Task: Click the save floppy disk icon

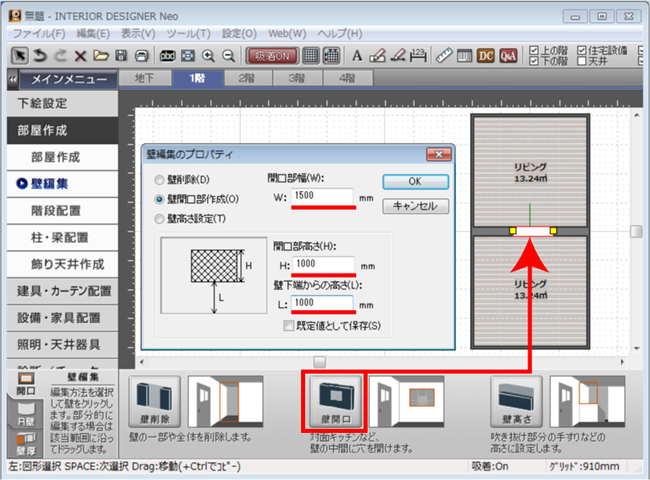Action: click(x=121, y=55)
